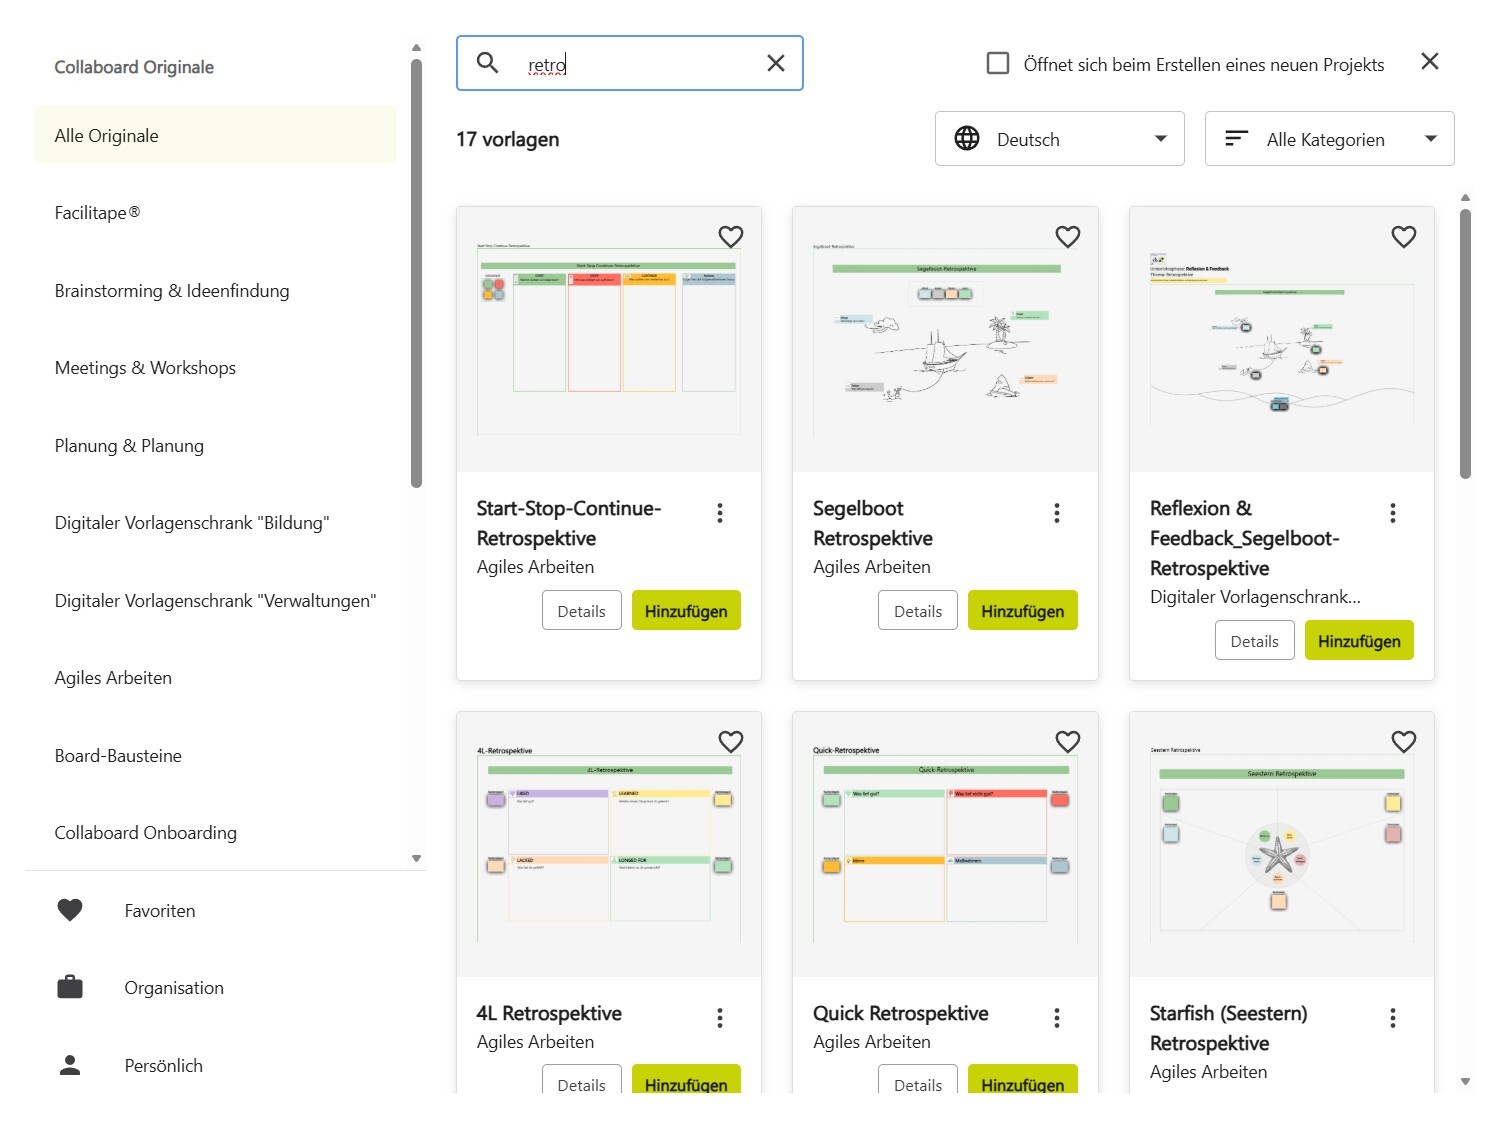
Task: Open Details for Segelboot Retrospektive
Action: pos(917,611)
